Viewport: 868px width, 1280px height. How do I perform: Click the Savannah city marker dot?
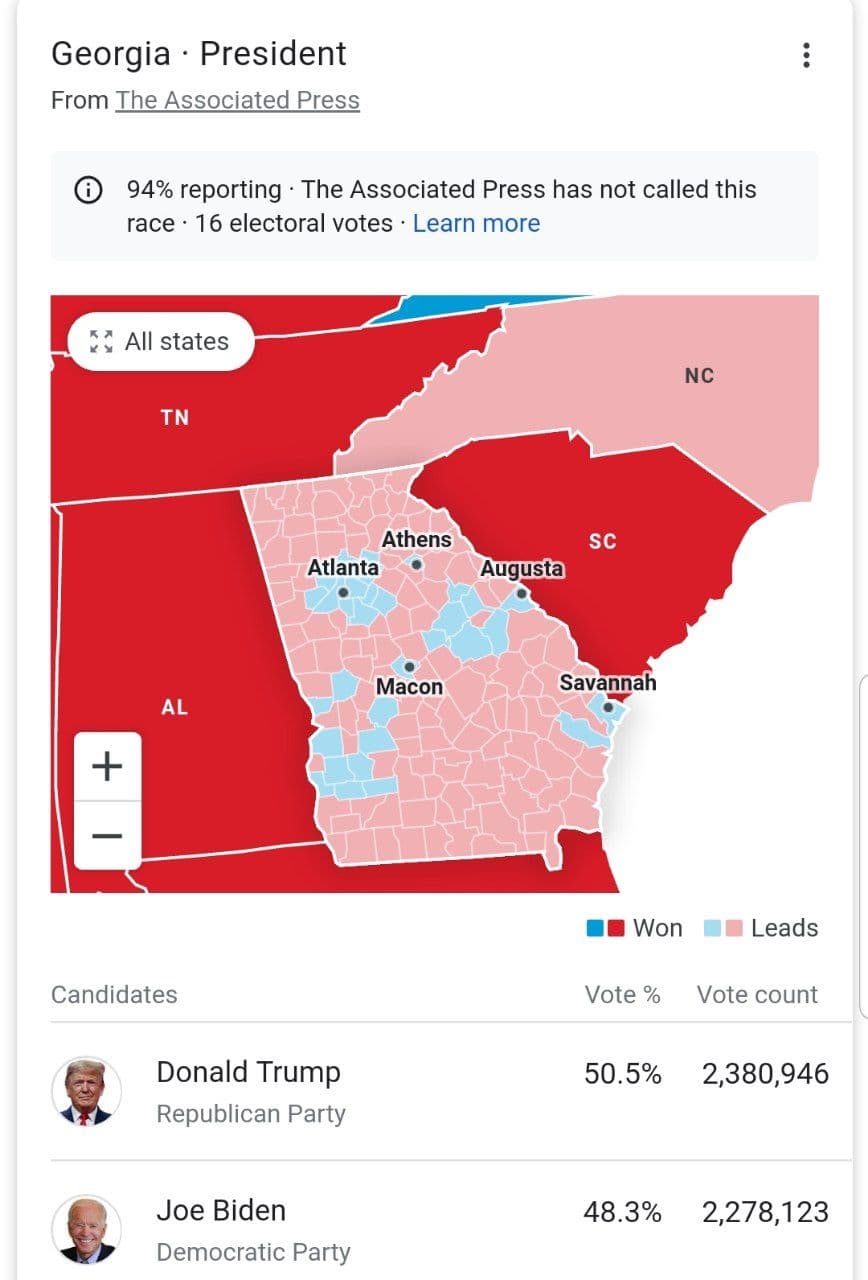pyautogui.click(x=608, y=707)
